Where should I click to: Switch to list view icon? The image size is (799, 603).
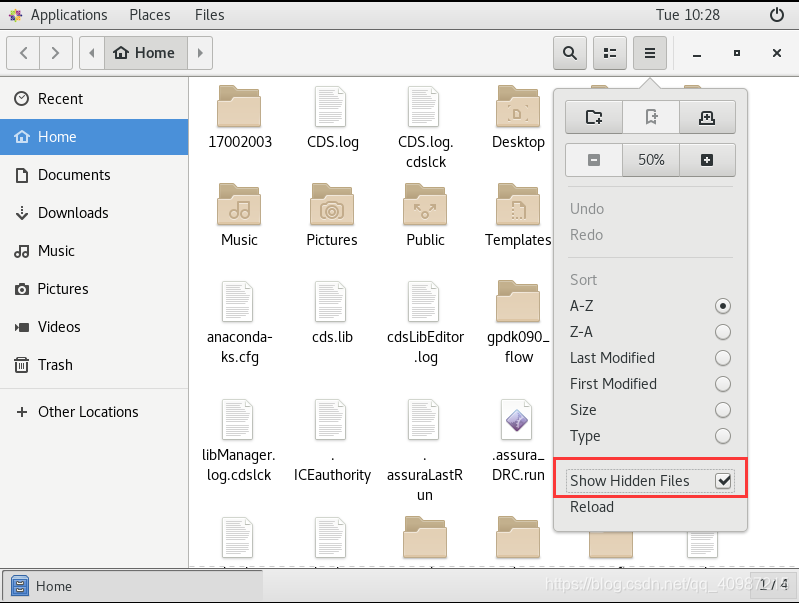pos(610,53)
